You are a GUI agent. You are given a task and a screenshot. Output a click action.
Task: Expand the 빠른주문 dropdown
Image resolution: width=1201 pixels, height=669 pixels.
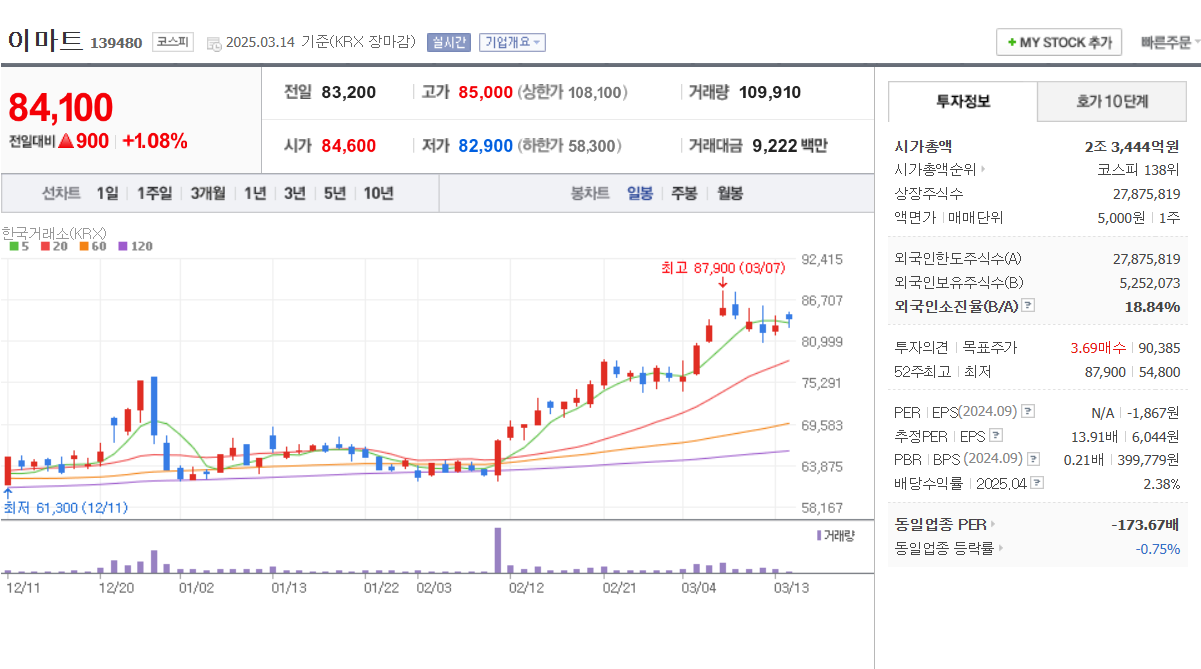pyautogui.click(x=1170, y=43)
